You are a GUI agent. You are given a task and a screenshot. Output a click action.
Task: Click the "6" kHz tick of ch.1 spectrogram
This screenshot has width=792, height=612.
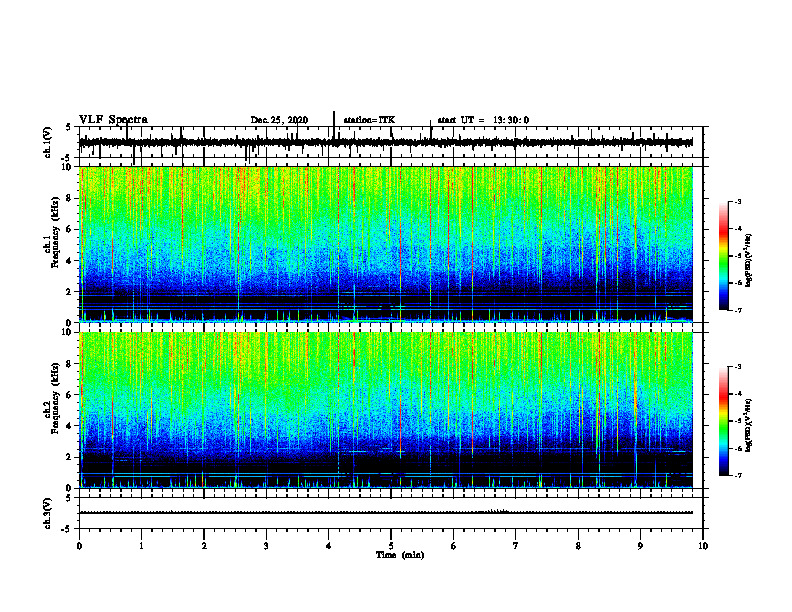tap(70, 229)
